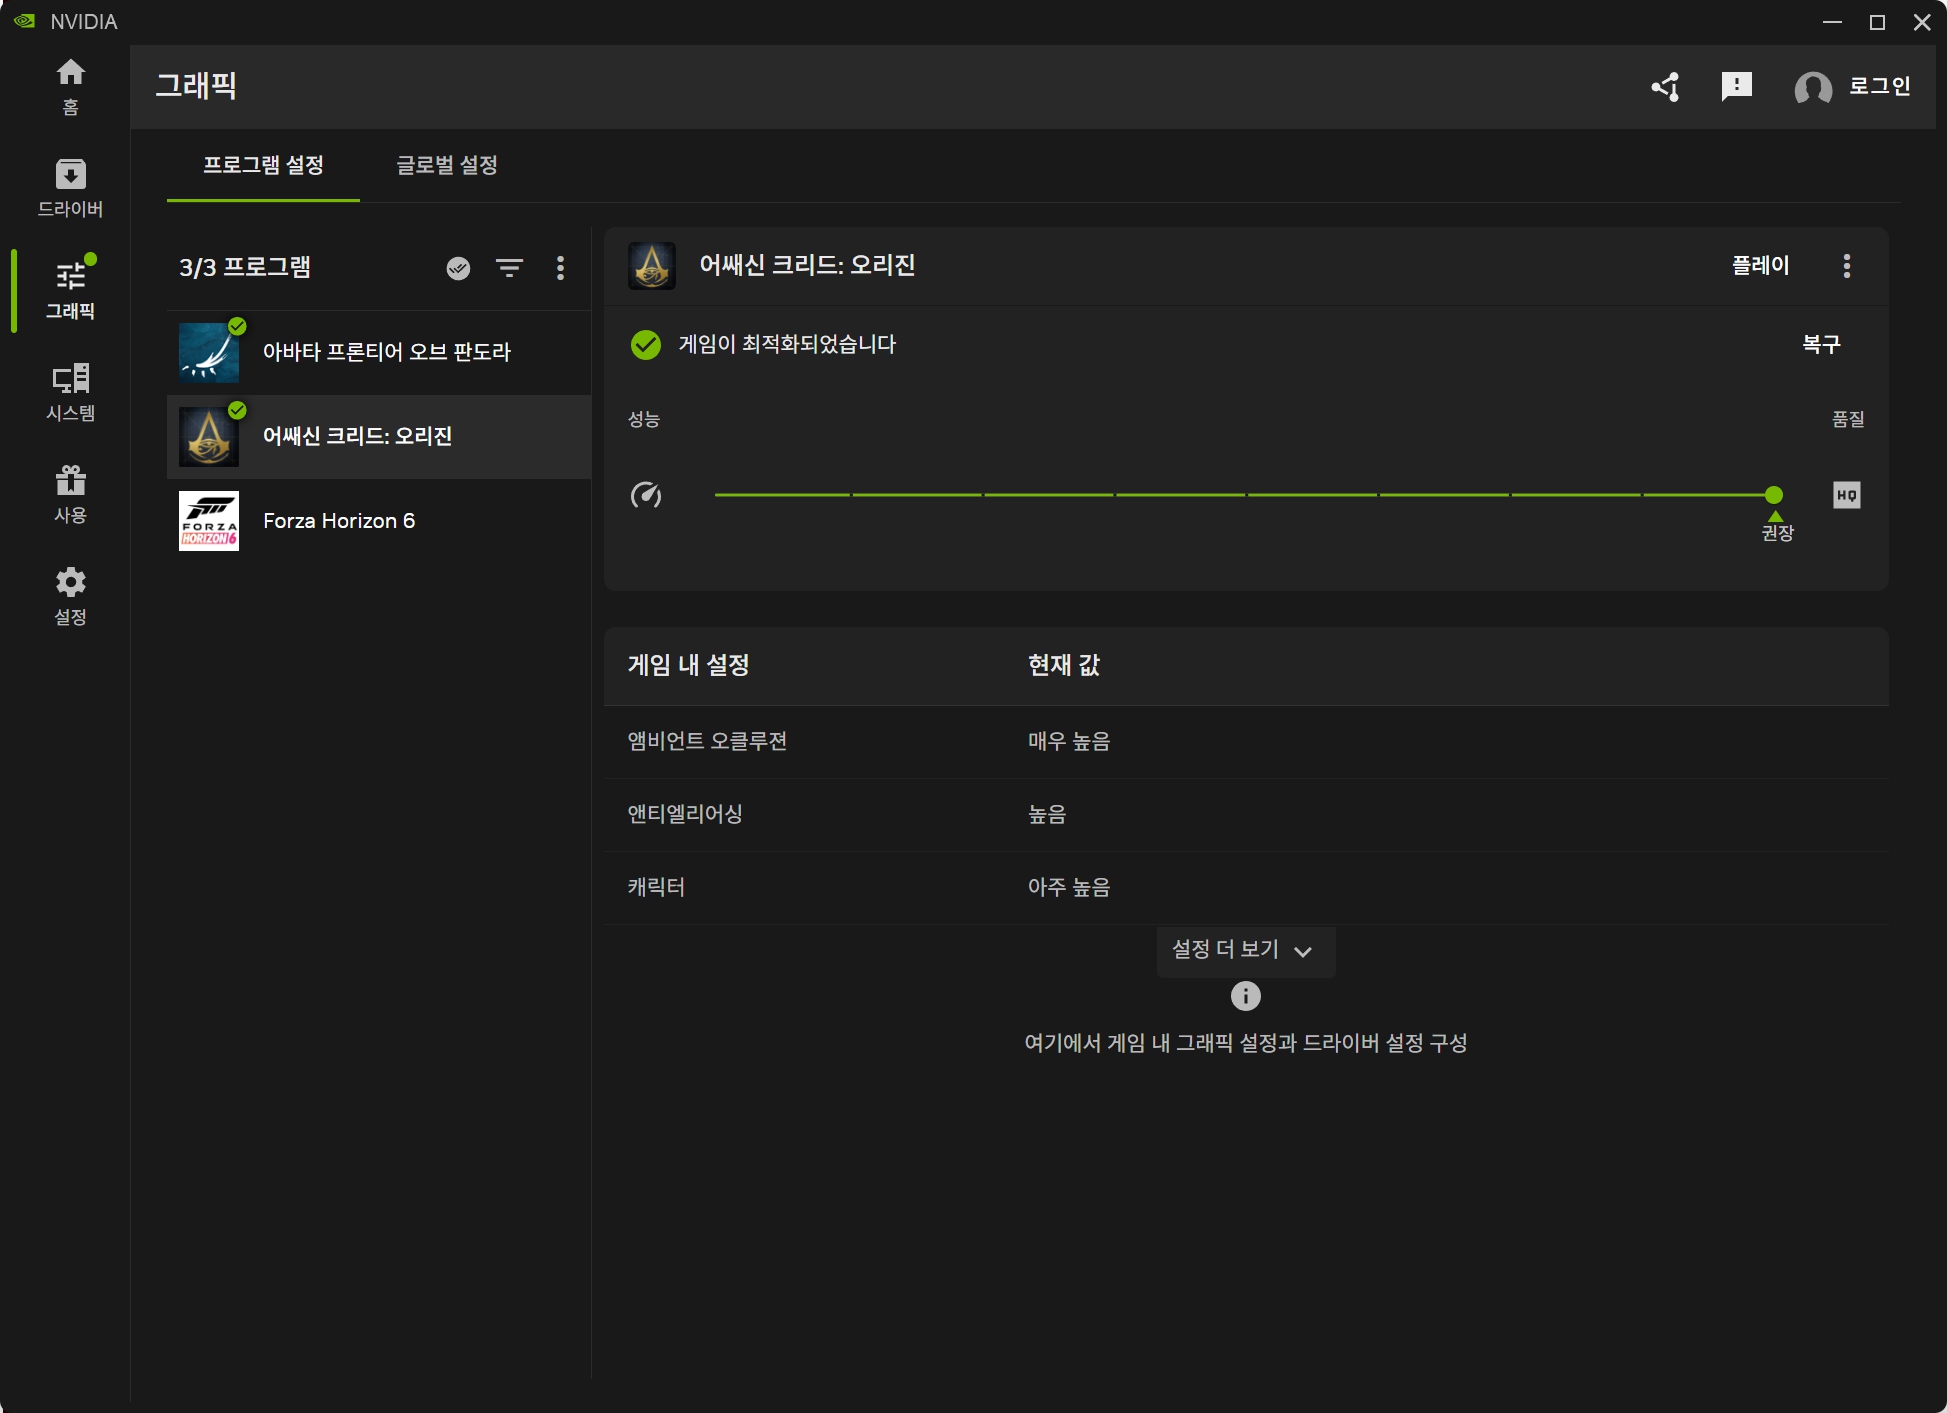Click the performance gauge icon
The height and width of the screenshot is (1413, 1947).
click(x=646, y=495)
